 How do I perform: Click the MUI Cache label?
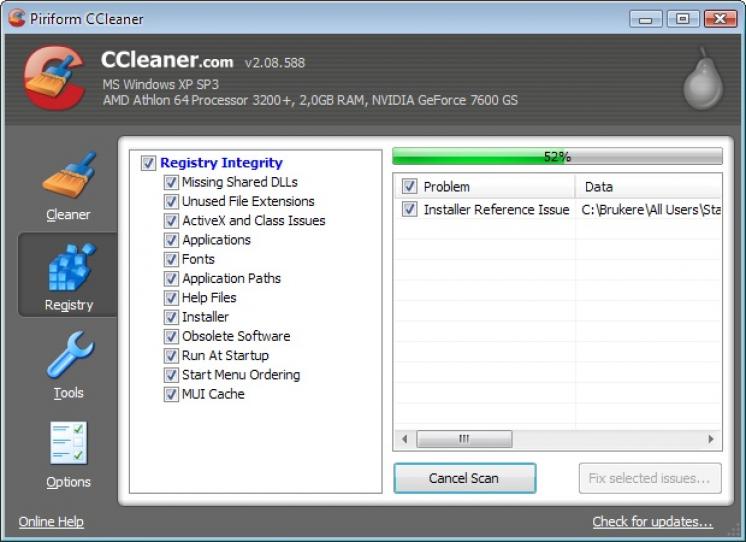point(213,394)
